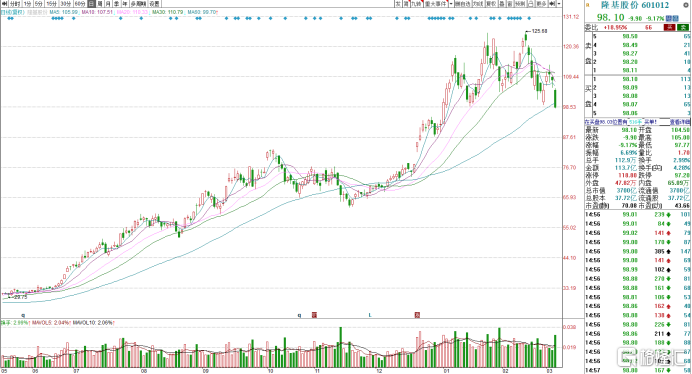692x374 pixels.
Task: Open the 多周期 multi-period view
Action: pos(138,4)
